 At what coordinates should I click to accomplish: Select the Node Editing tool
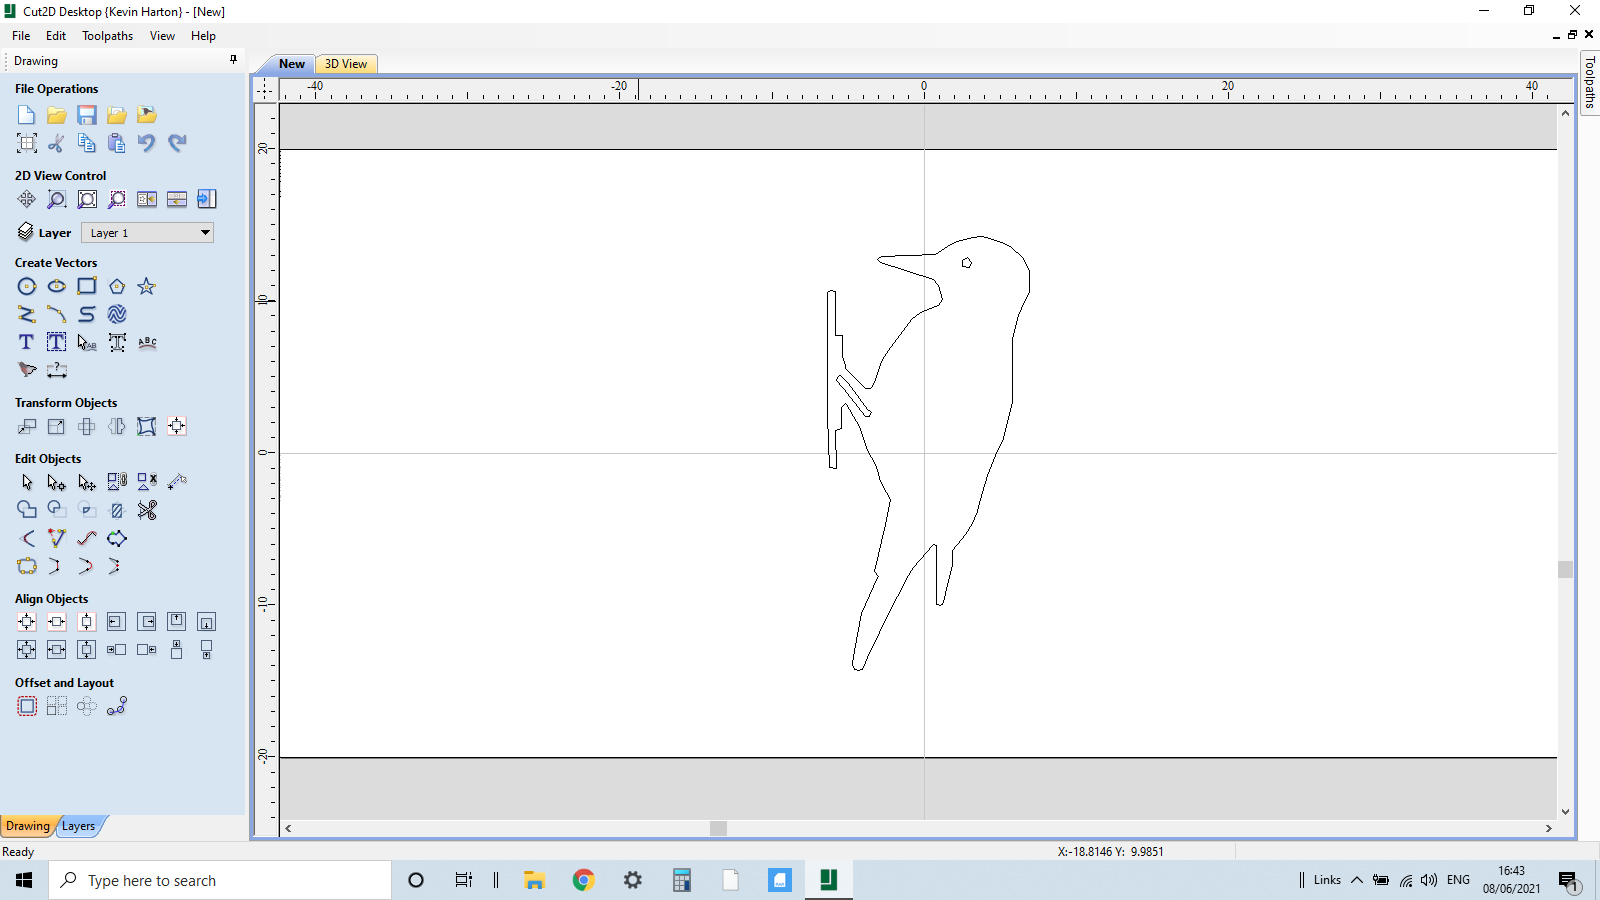tap(56, 482)
